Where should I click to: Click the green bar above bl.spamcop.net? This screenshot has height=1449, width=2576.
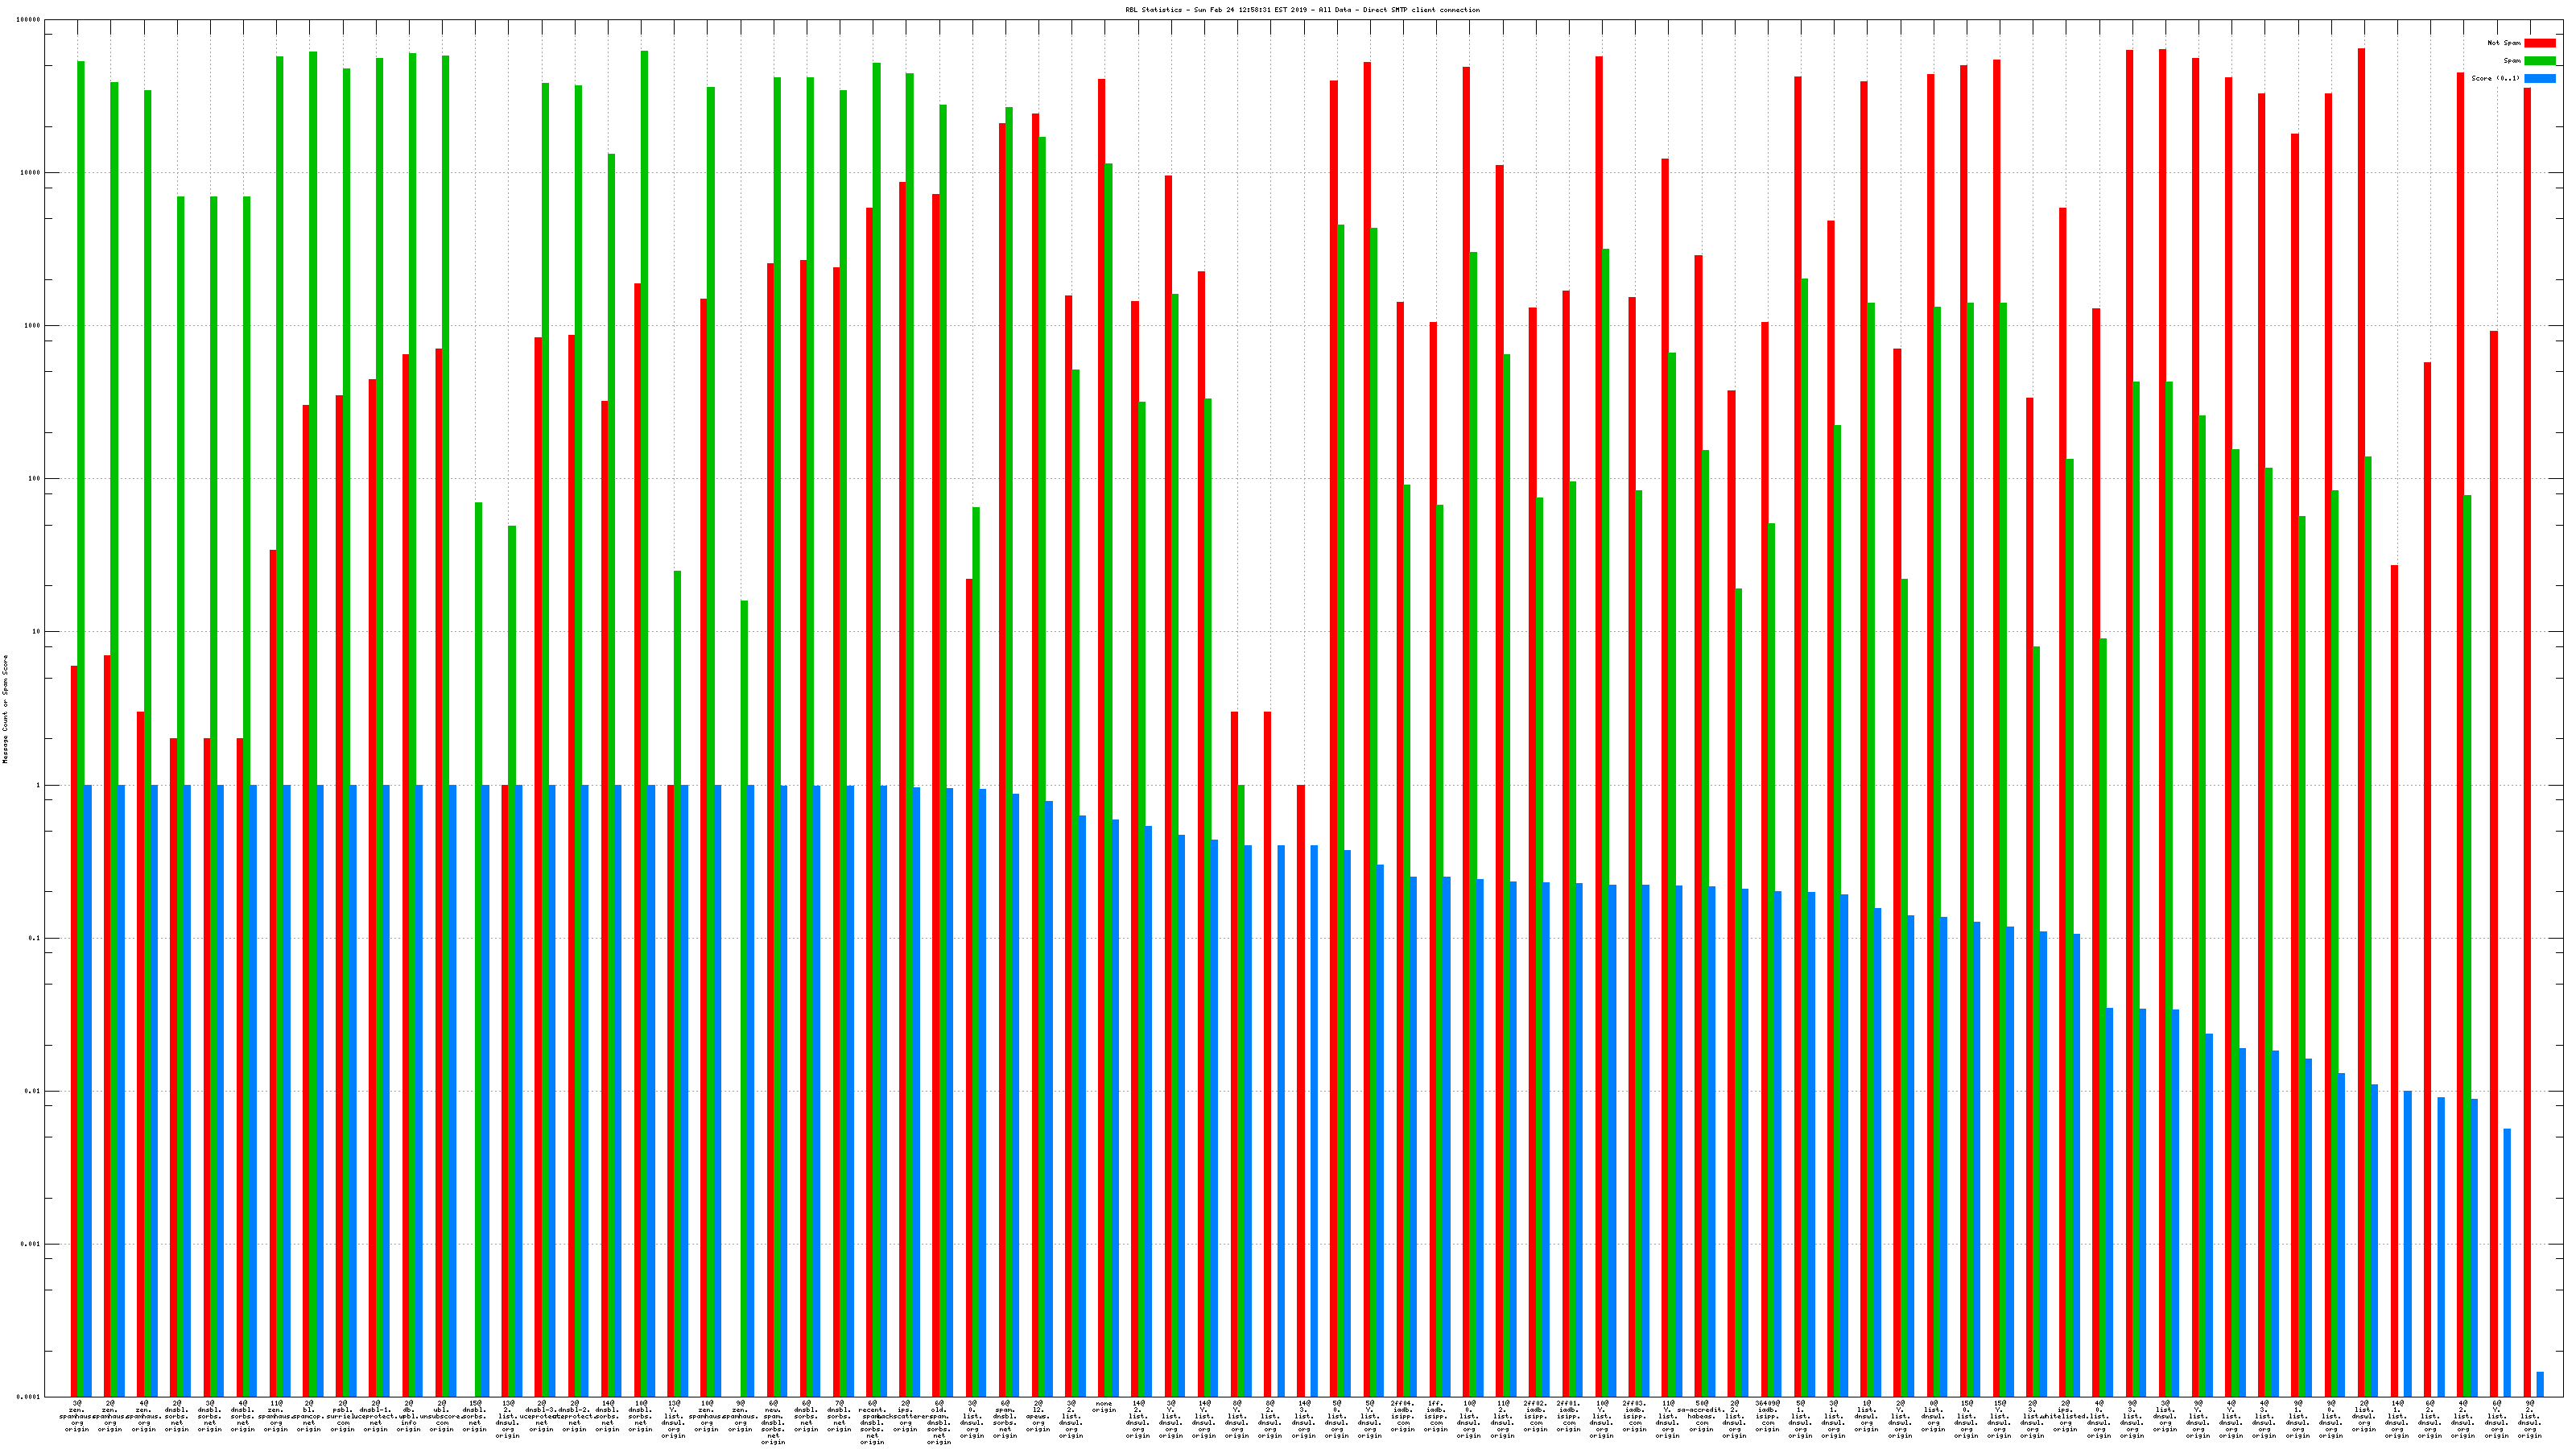tap(313, 700)
